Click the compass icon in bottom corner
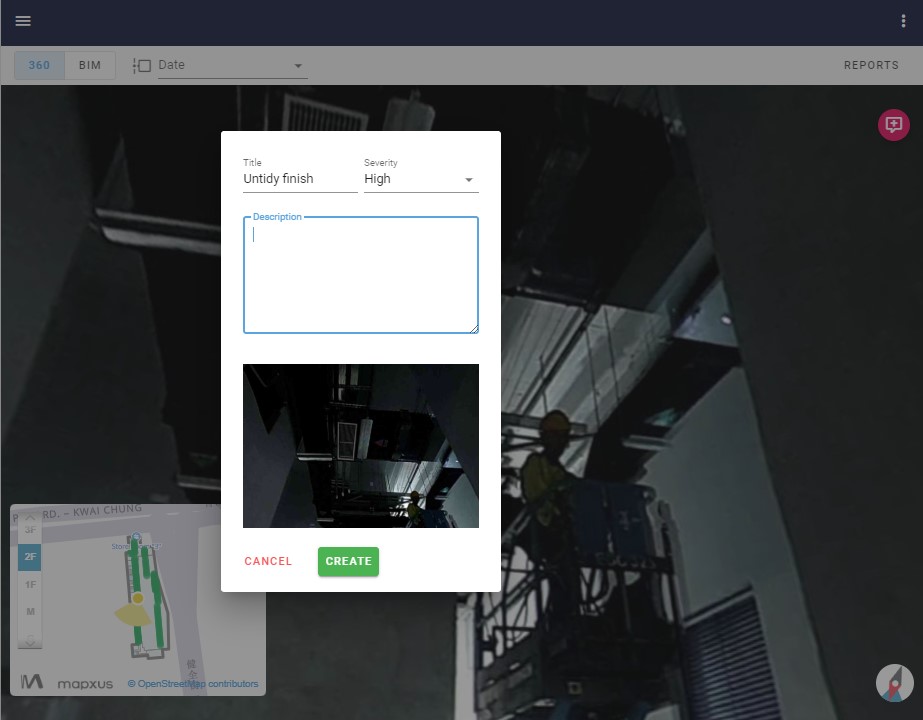The image size is (923, 720). [894, 683]
